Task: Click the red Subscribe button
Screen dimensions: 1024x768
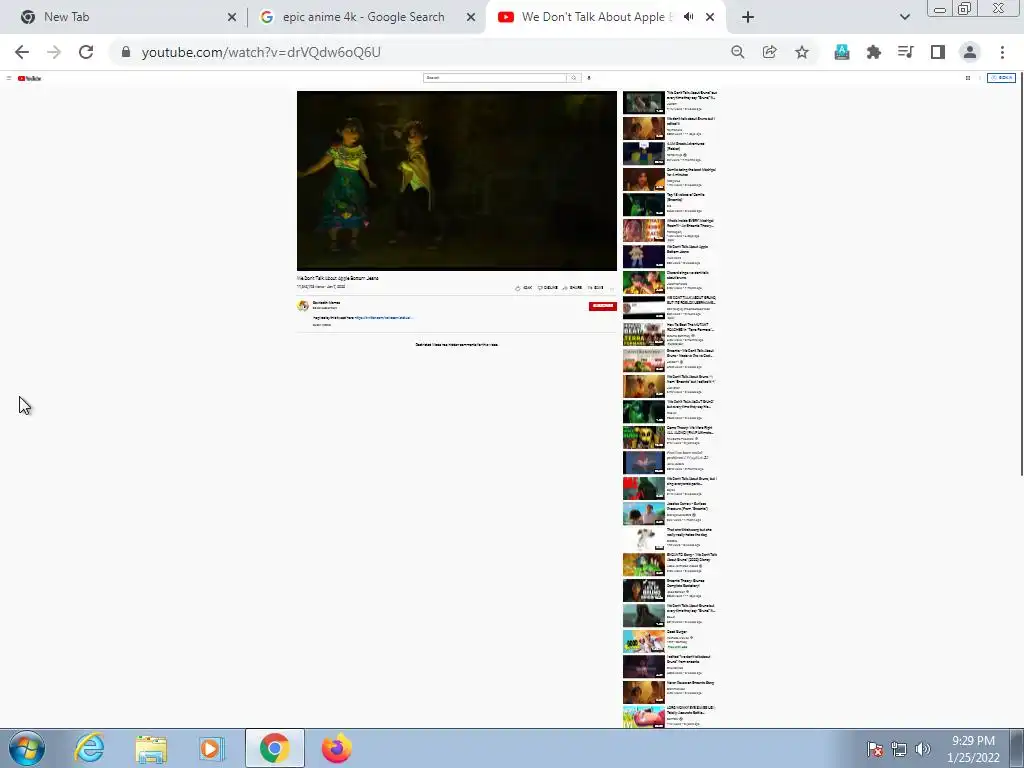Action: 602,306
